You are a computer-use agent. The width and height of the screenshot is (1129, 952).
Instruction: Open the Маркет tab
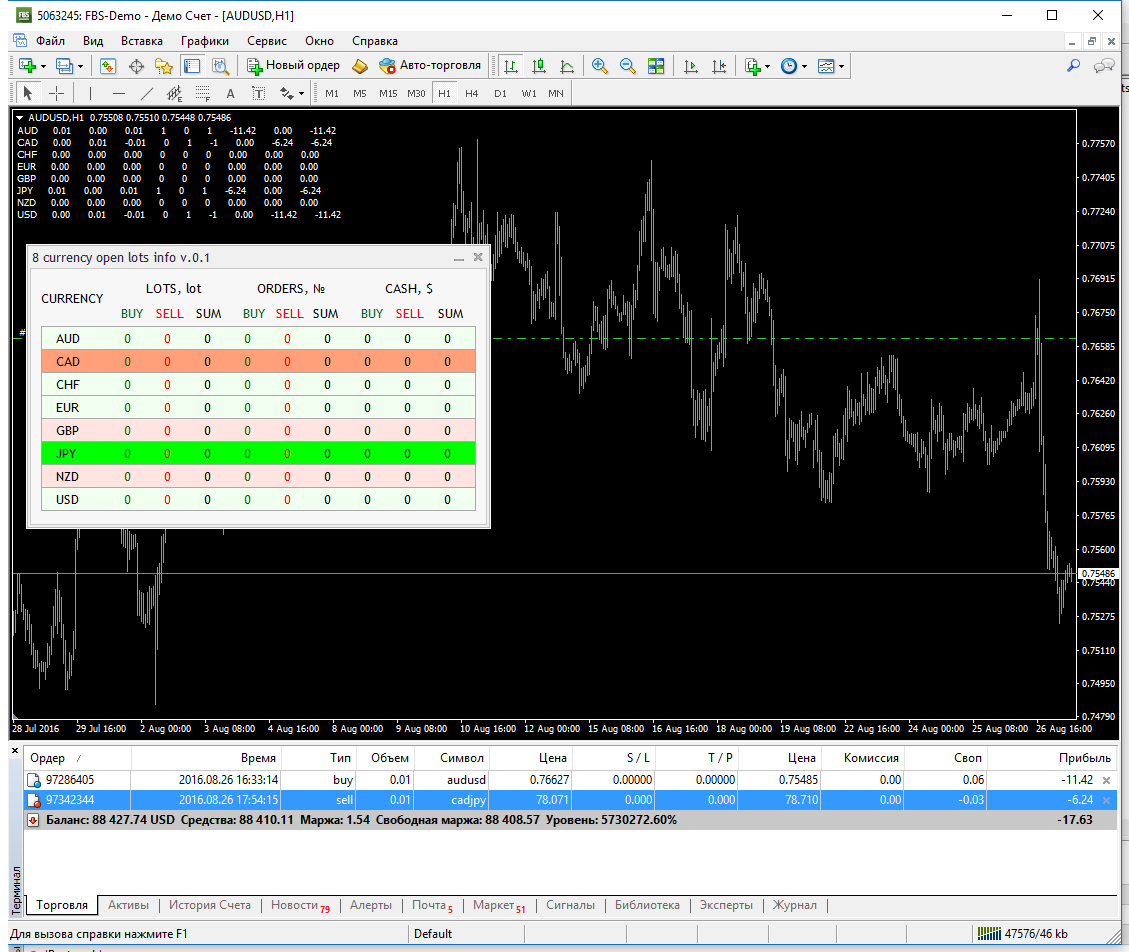click(498, 905)
